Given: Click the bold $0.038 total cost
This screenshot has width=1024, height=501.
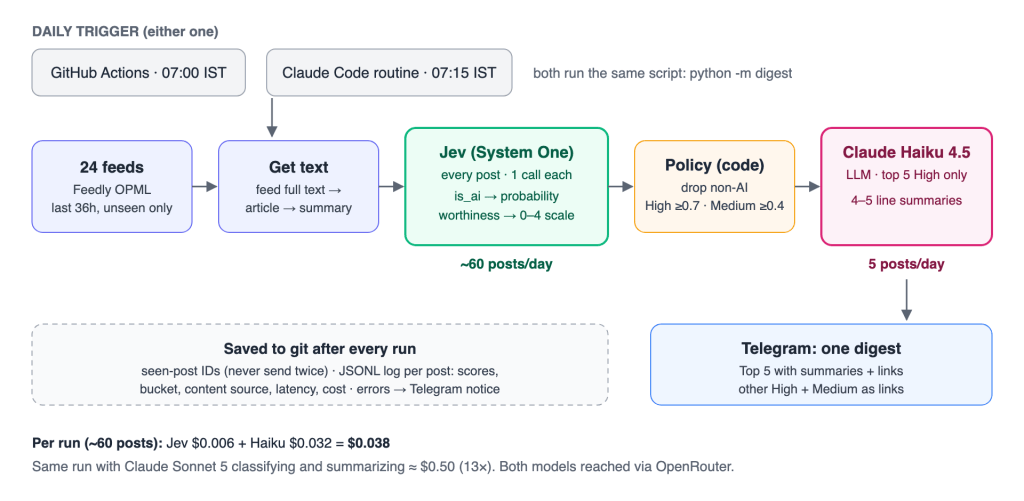Looking at the screenshot, I should click(x=368, y=444).
